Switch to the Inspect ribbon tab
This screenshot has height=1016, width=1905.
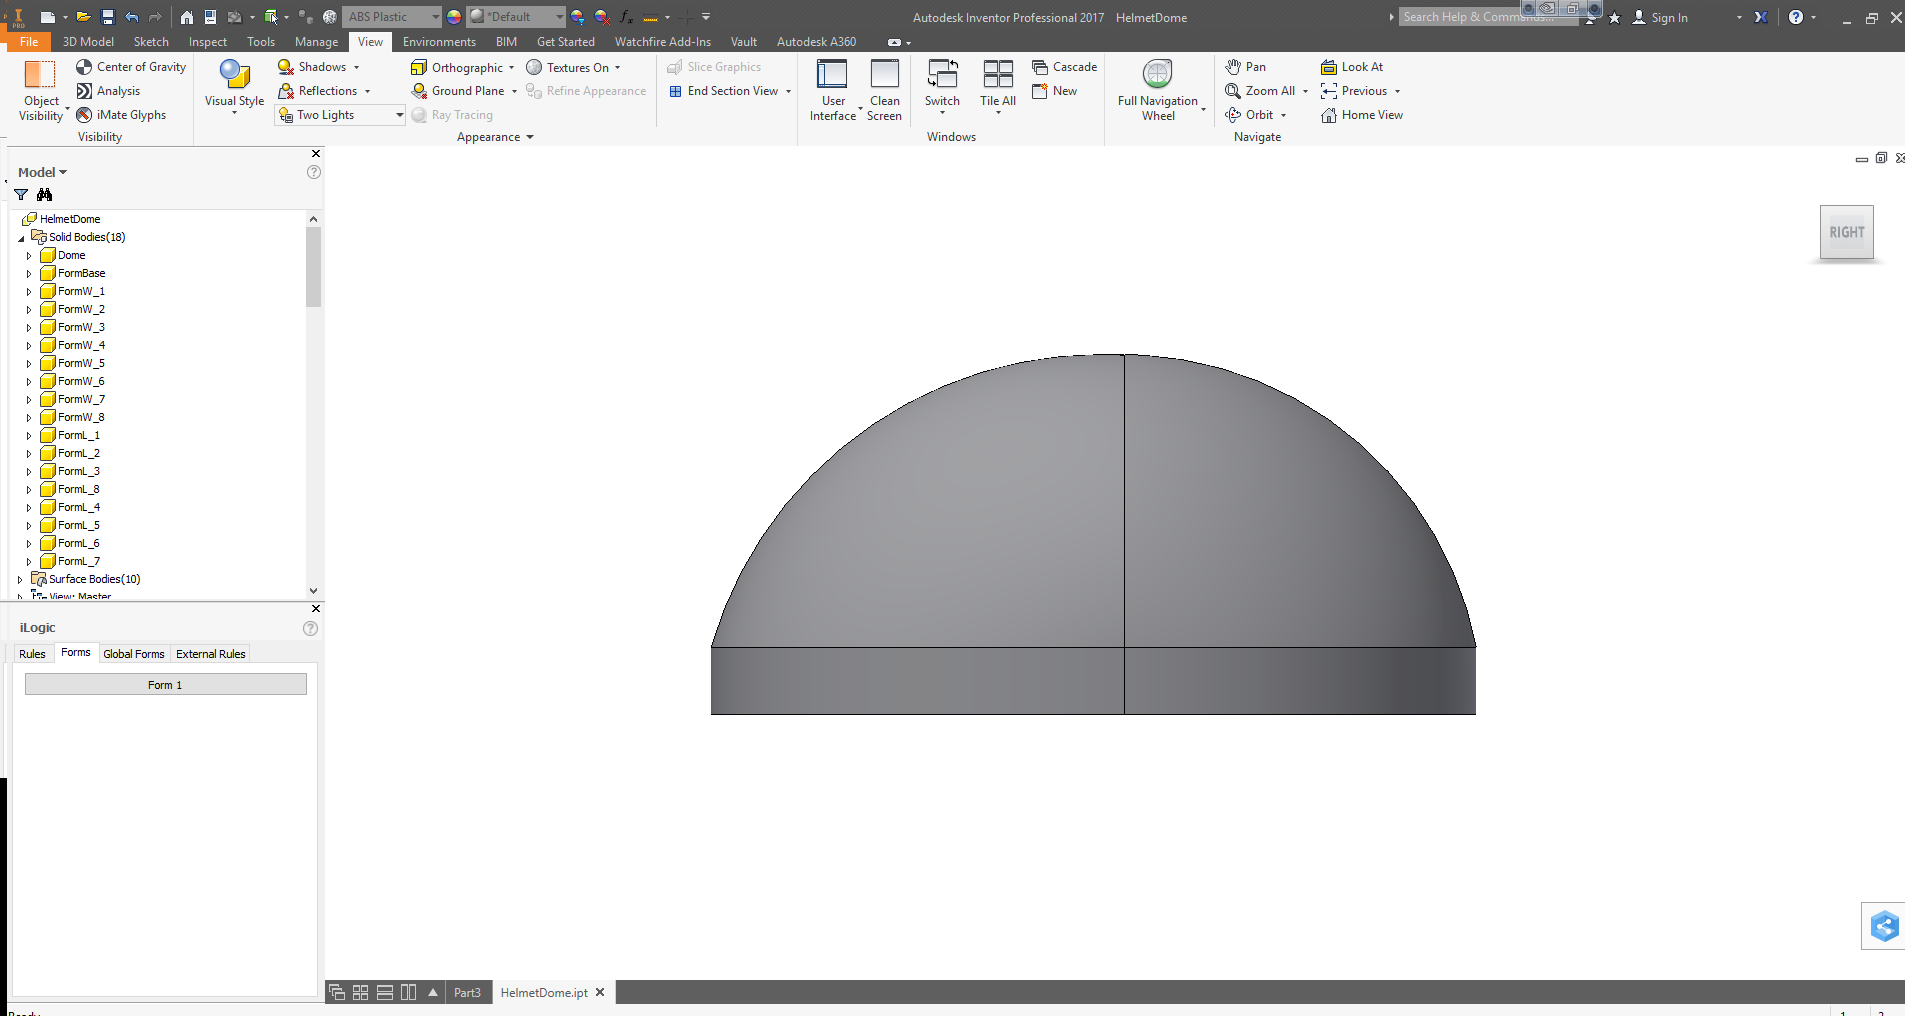pos(208,42)
